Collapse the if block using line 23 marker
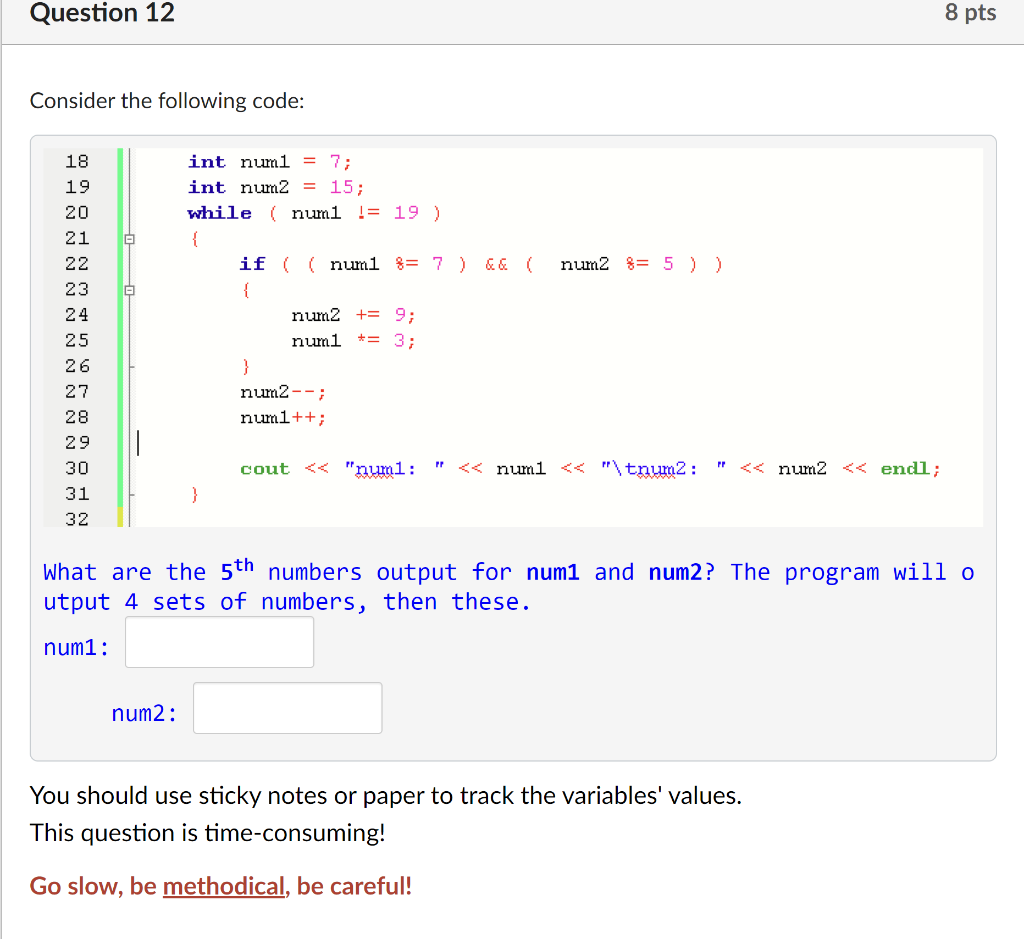Viewport: 1024px width, 939px height. pos(128,289)
